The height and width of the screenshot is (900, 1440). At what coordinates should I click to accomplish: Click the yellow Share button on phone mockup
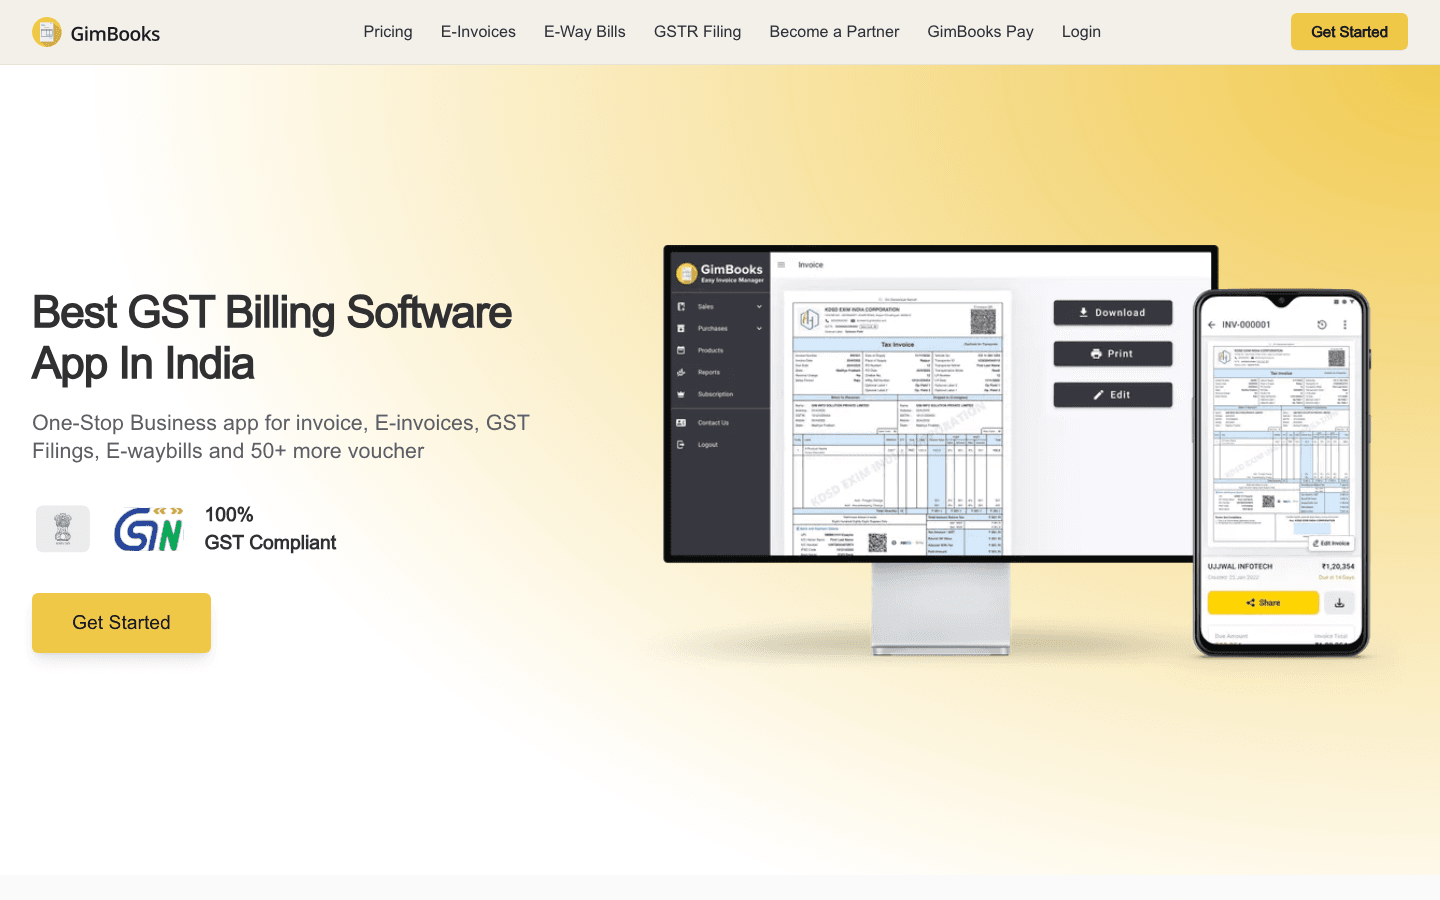tap(1263, 603)
